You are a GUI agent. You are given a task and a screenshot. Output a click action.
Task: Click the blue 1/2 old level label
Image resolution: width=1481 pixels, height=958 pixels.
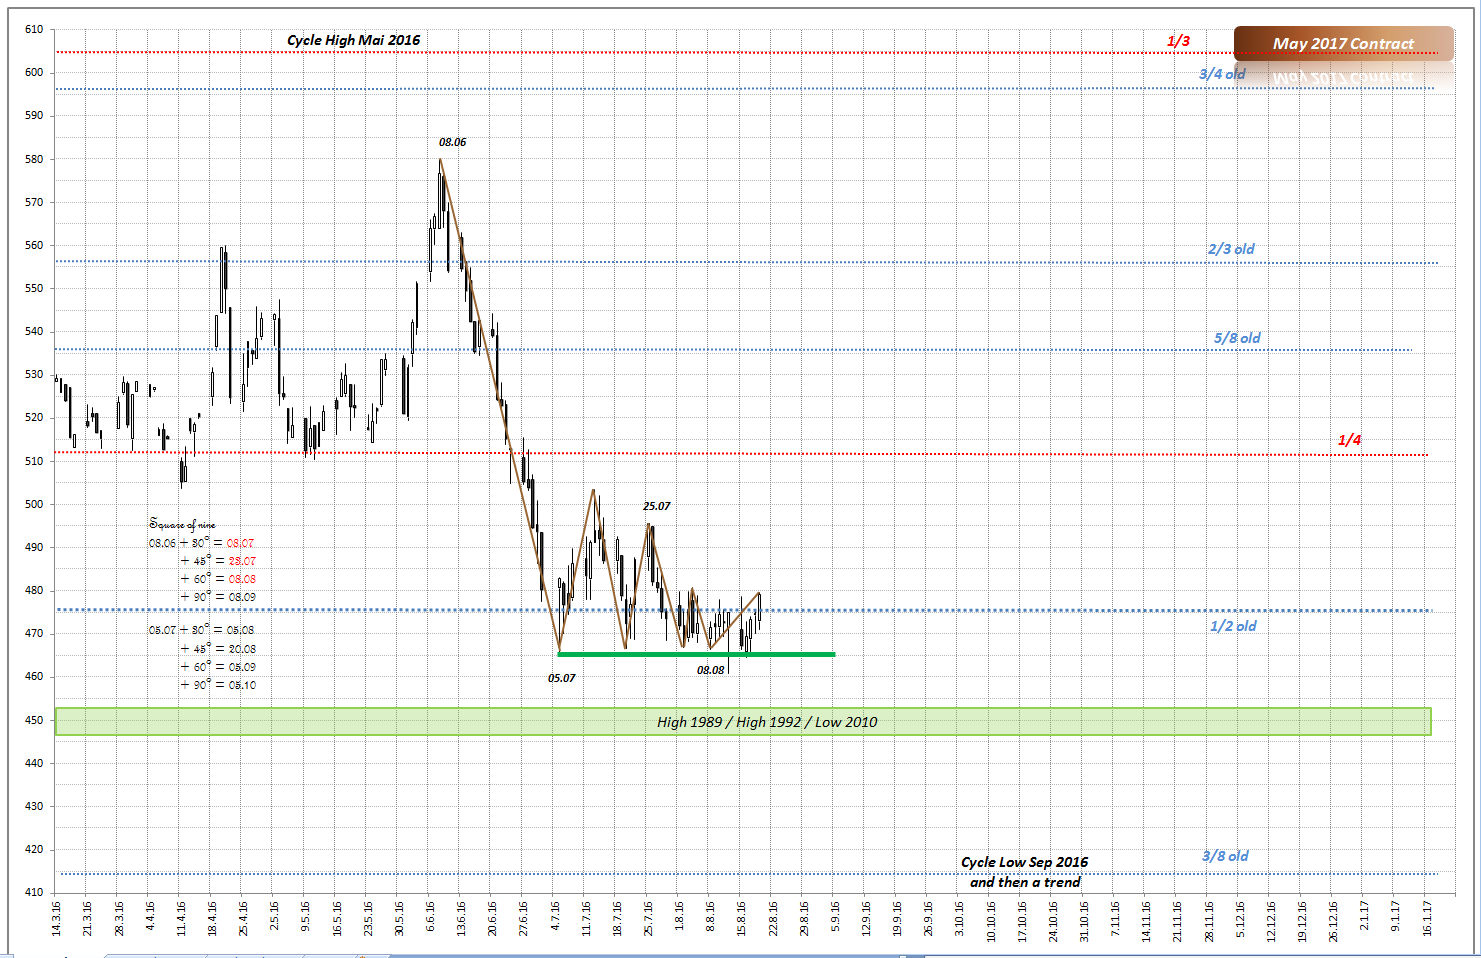coord(1233,626)
